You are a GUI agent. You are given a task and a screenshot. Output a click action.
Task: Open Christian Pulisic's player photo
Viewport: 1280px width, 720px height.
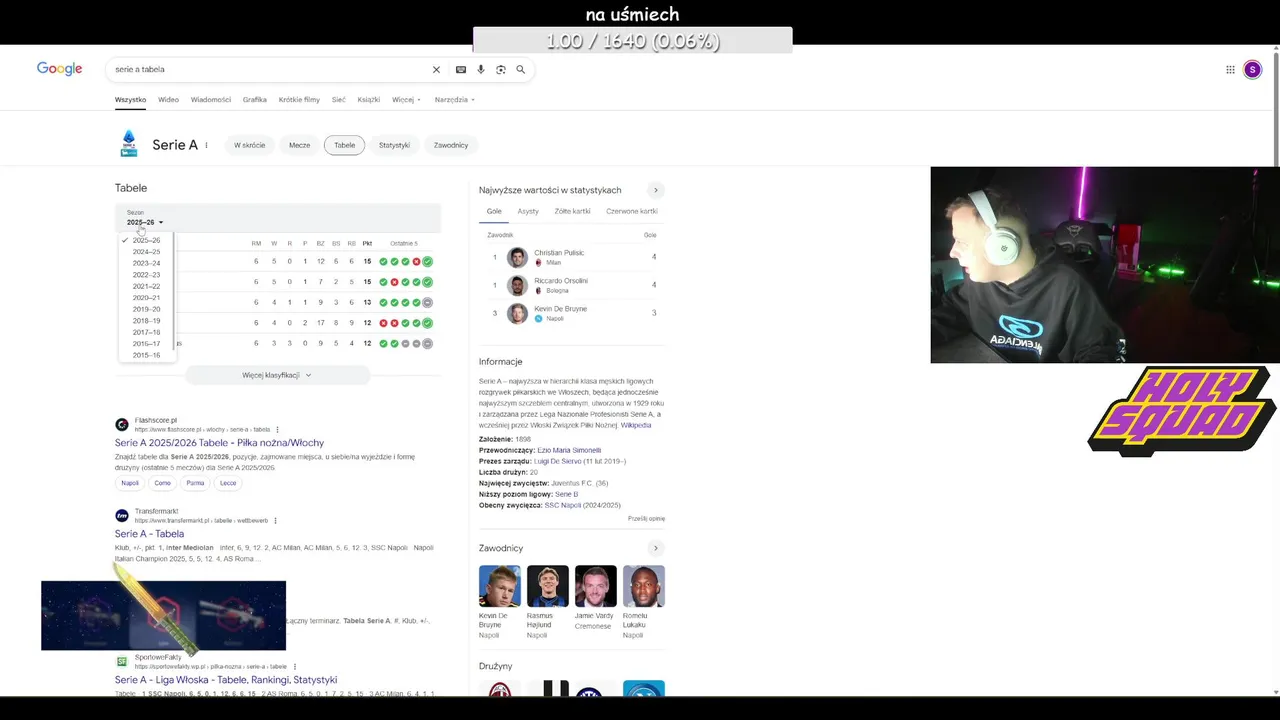[x=517, y=257]
